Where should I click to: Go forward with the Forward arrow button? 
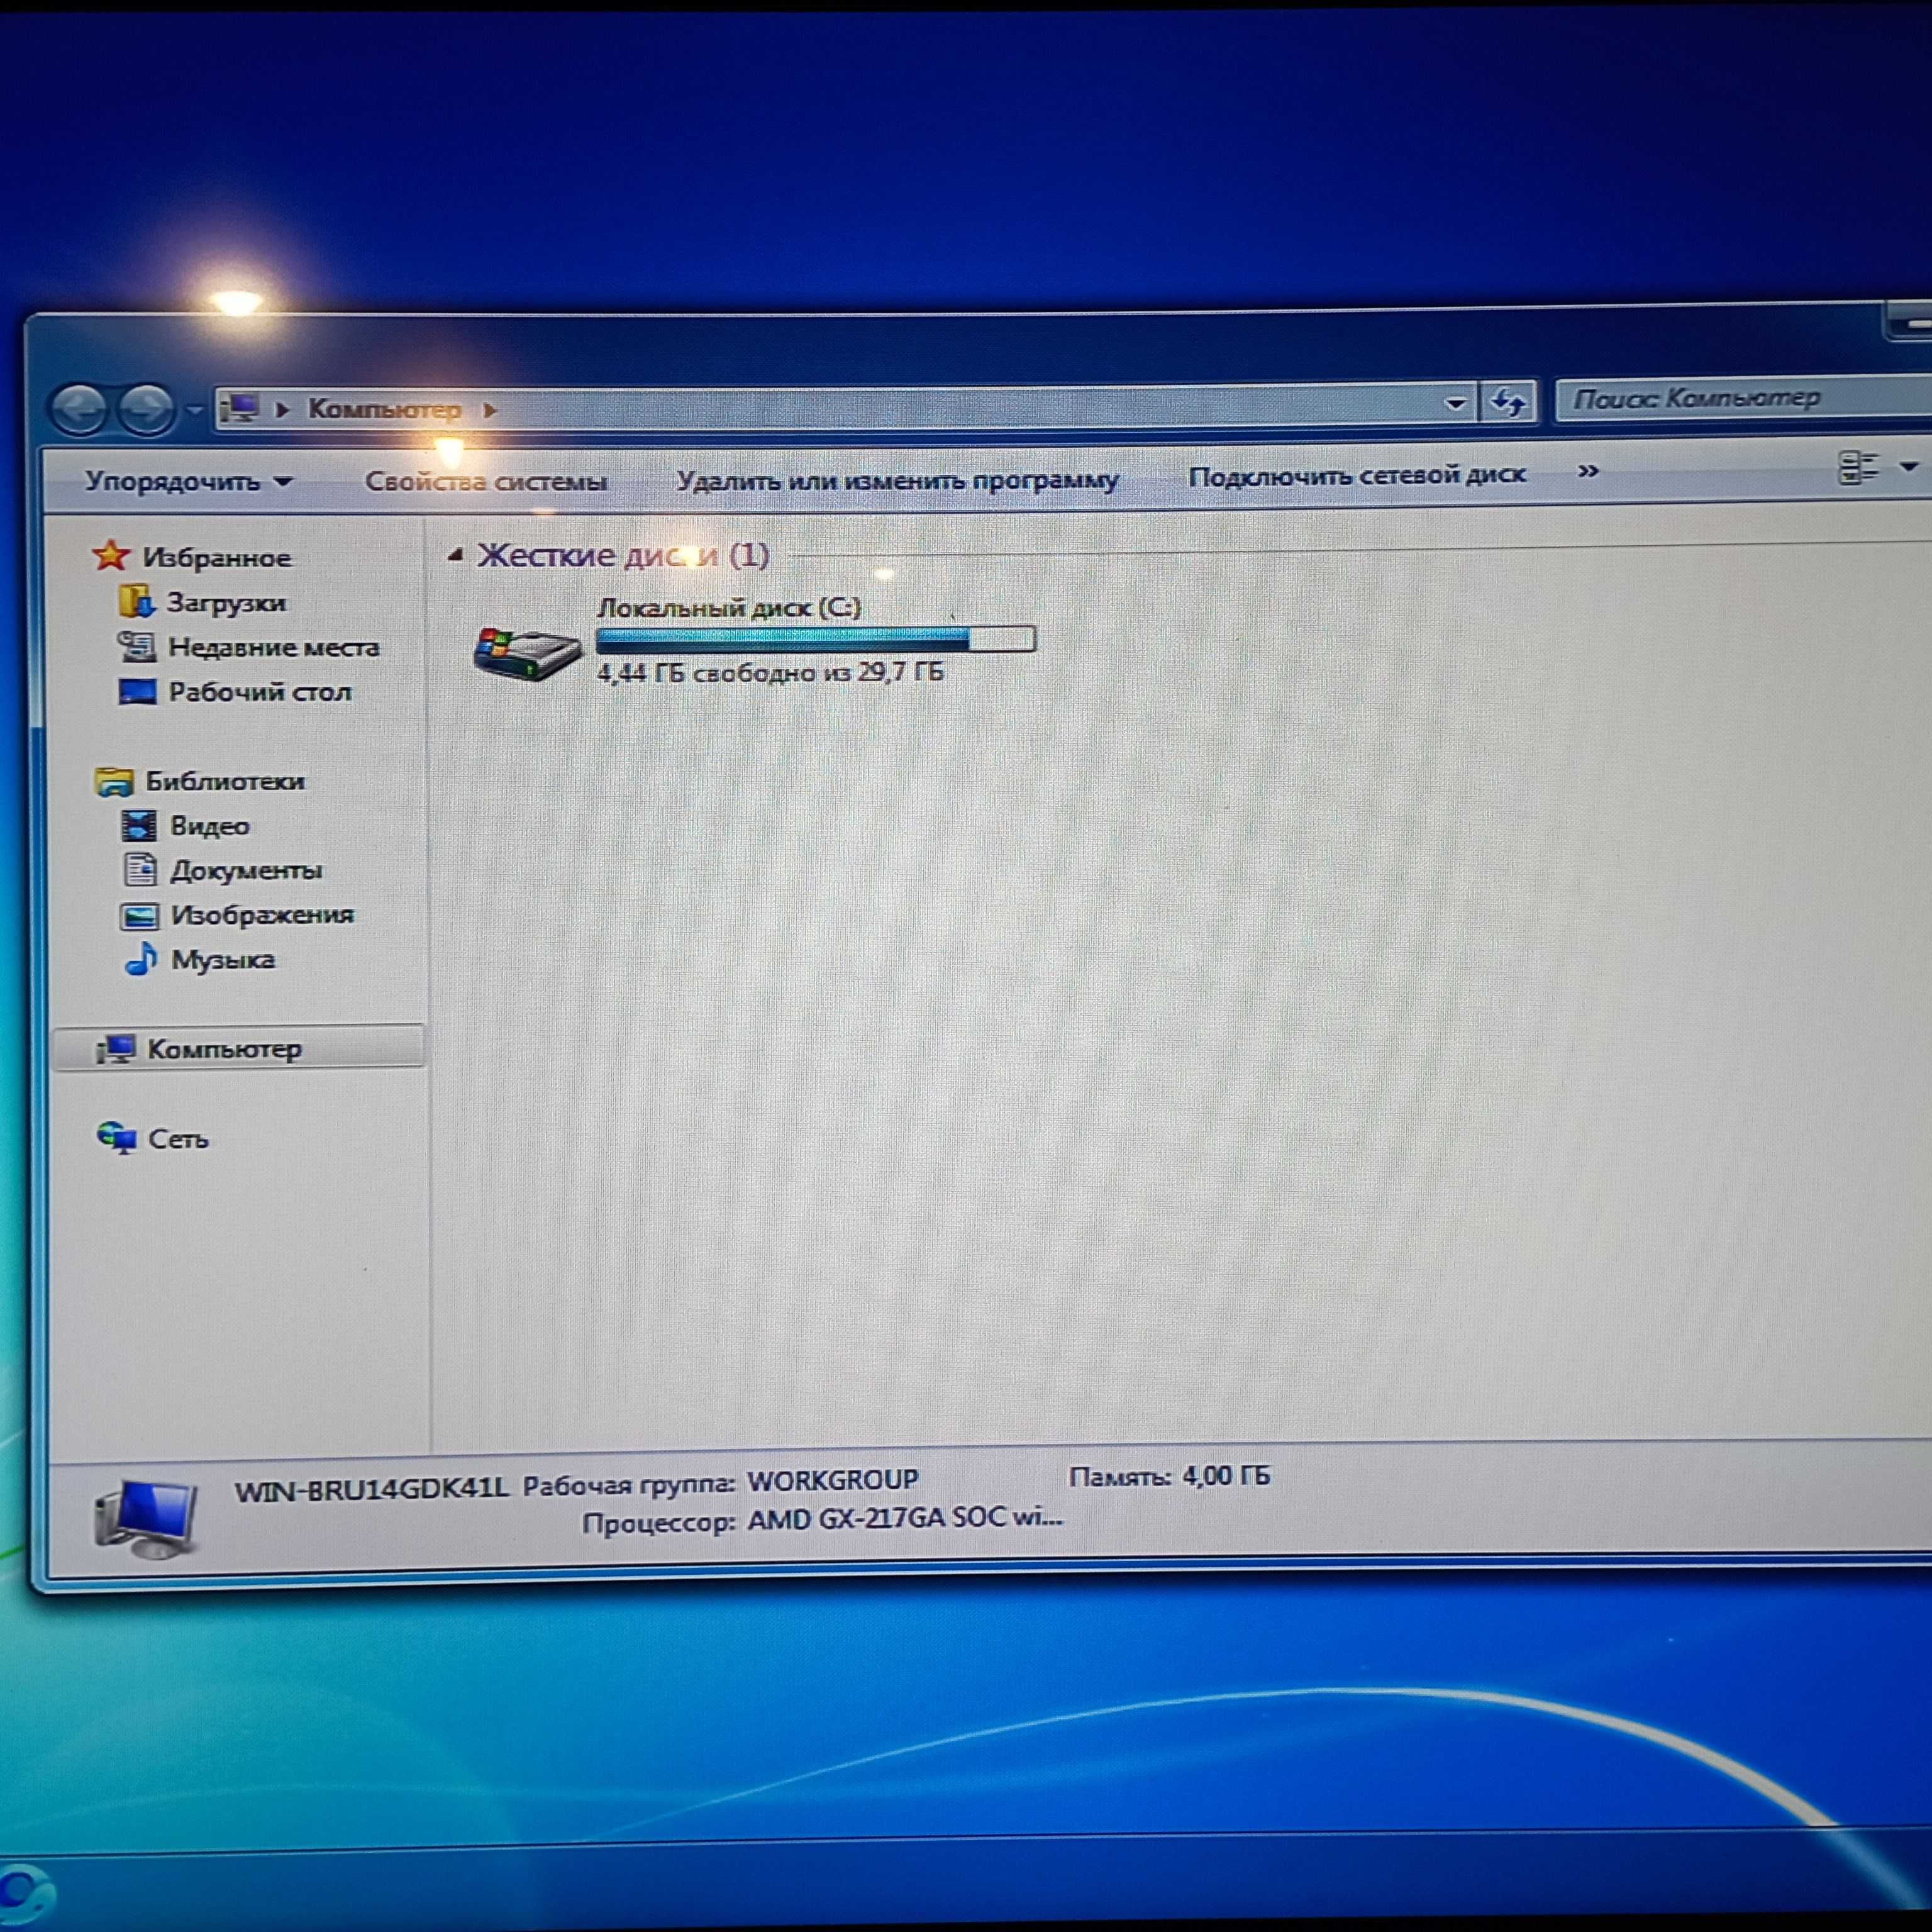[x=147, y=409]
